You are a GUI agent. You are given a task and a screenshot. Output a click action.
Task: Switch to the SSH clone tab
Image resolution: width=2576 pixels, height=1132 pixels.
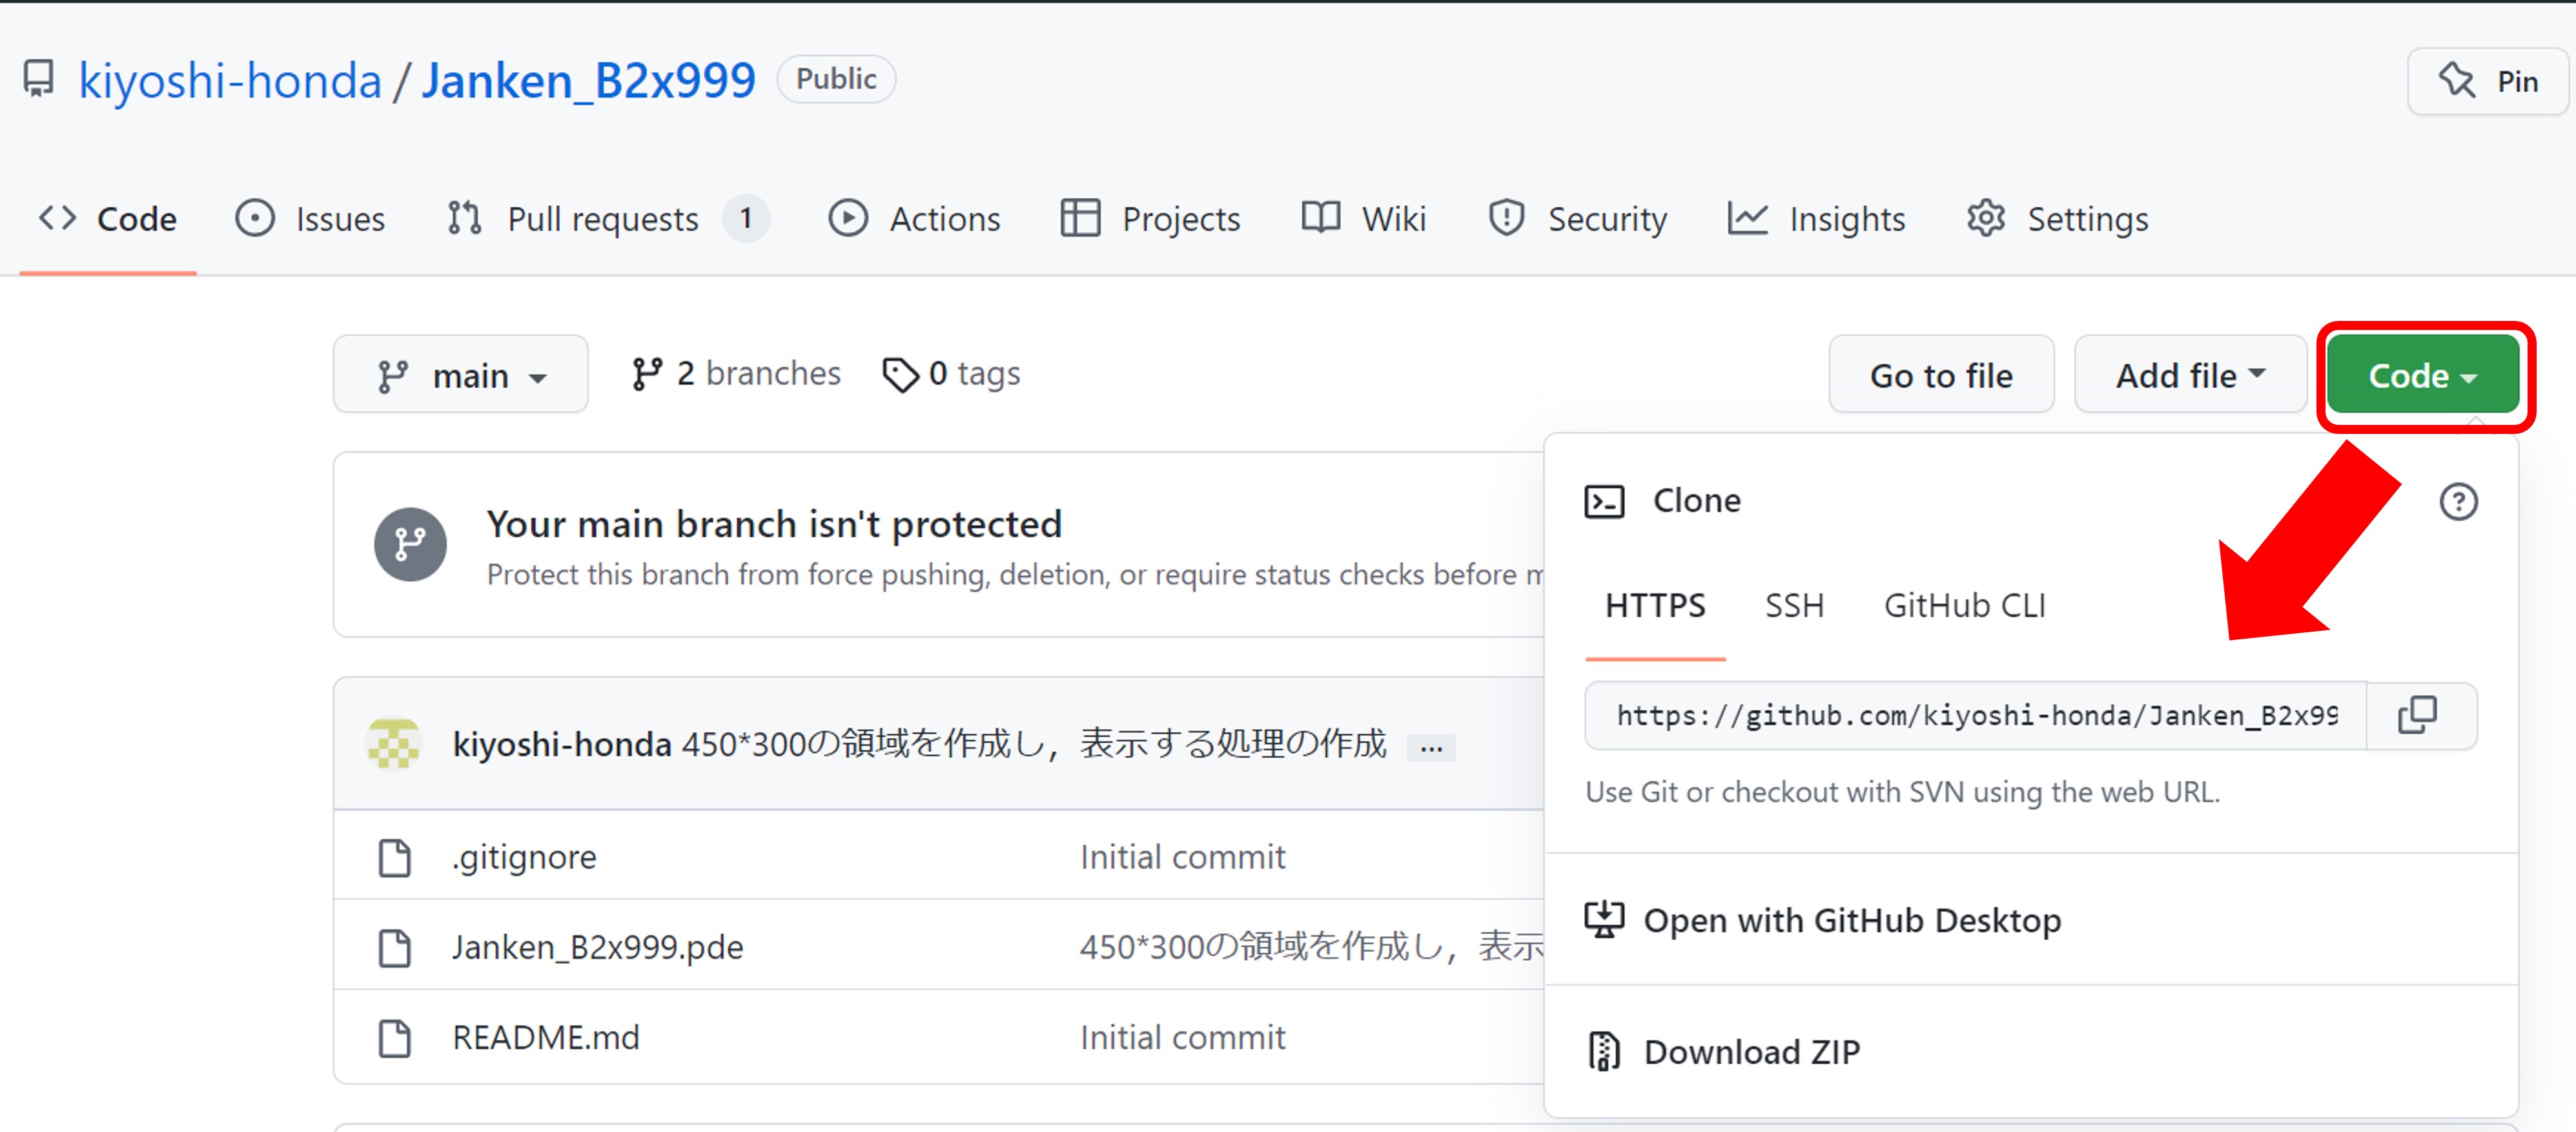coord(1794,606)
